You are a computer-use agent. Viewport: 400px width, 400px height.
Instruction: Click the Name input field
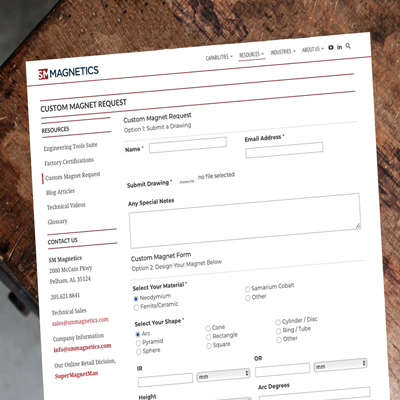click(x=188, y=145)
